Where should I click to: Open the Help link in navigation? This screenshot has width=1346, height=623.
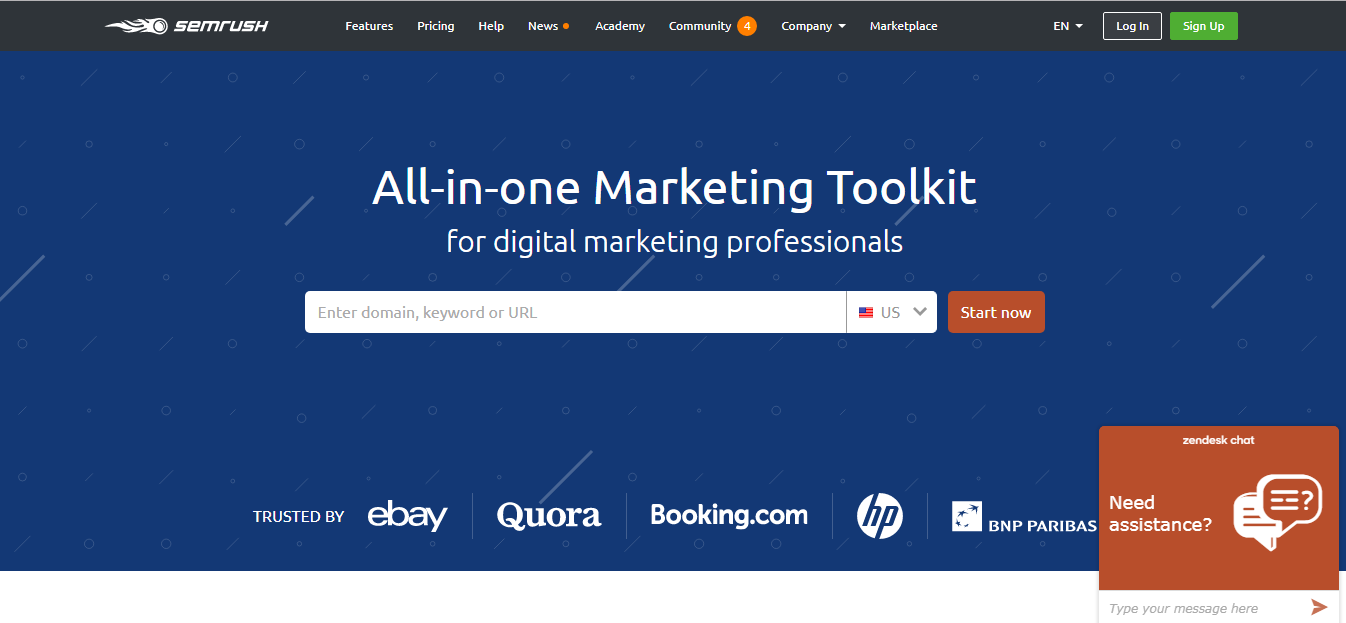tap(491, 26)
